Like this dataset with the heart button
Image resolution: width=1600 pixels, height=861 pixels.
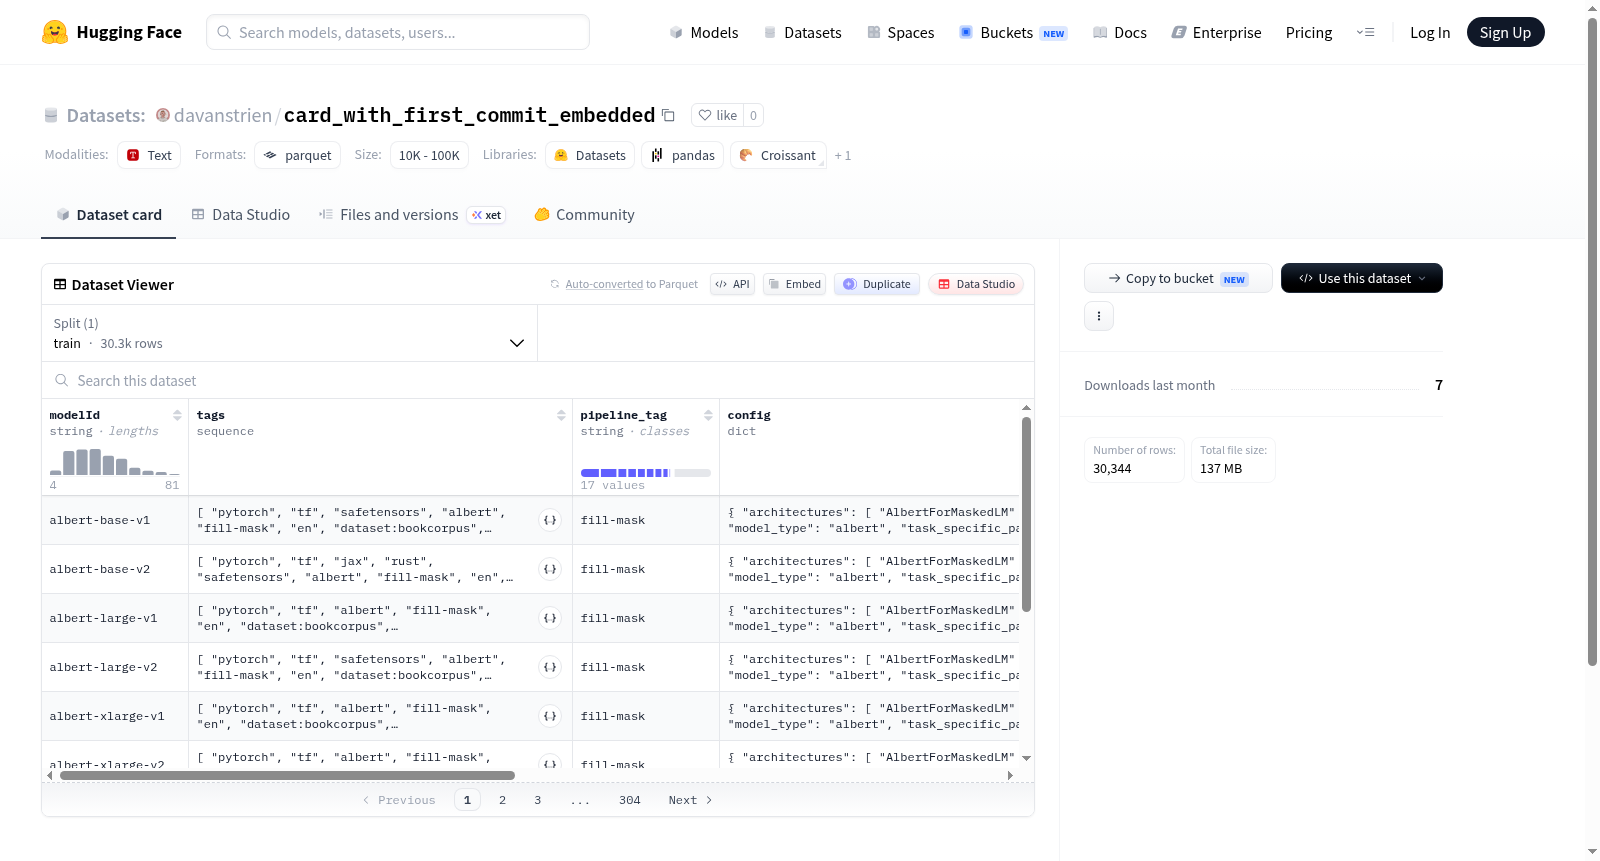717,115
